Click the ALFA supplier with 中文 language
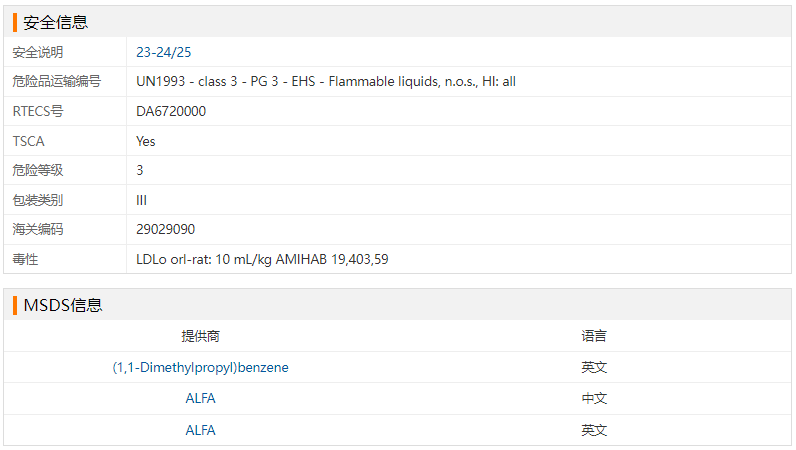796x450 pixels. tap(200, 398)
